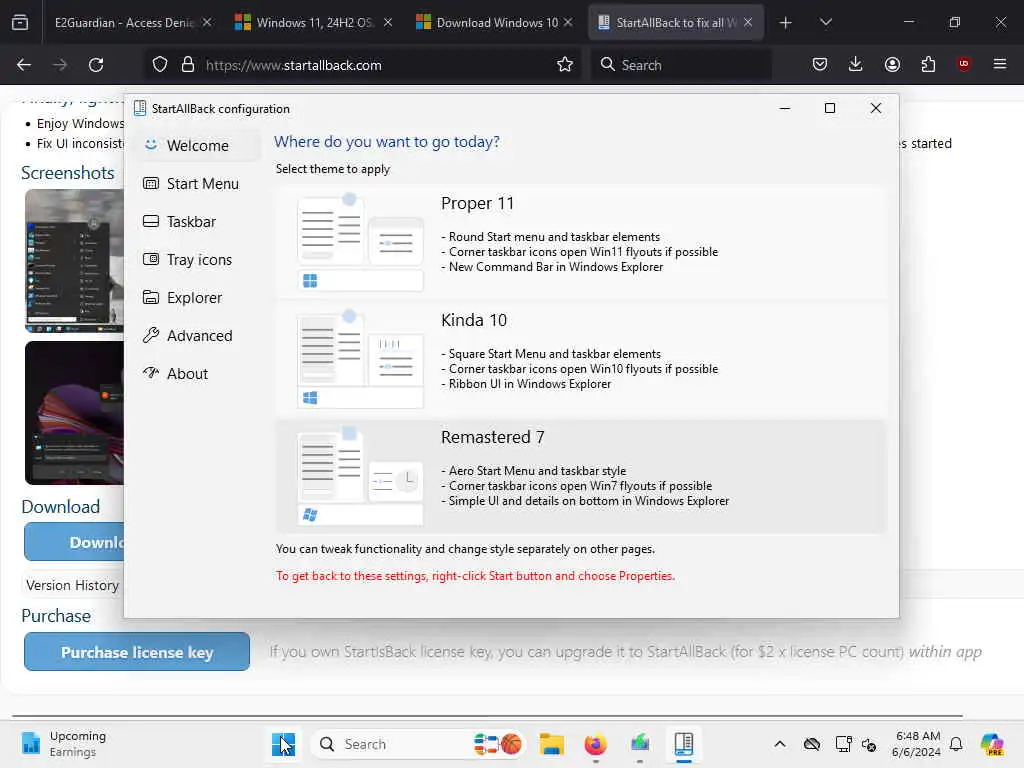Close the Download Windows 10 tab
1024x768 pixels.
click(x=568, y=22)
